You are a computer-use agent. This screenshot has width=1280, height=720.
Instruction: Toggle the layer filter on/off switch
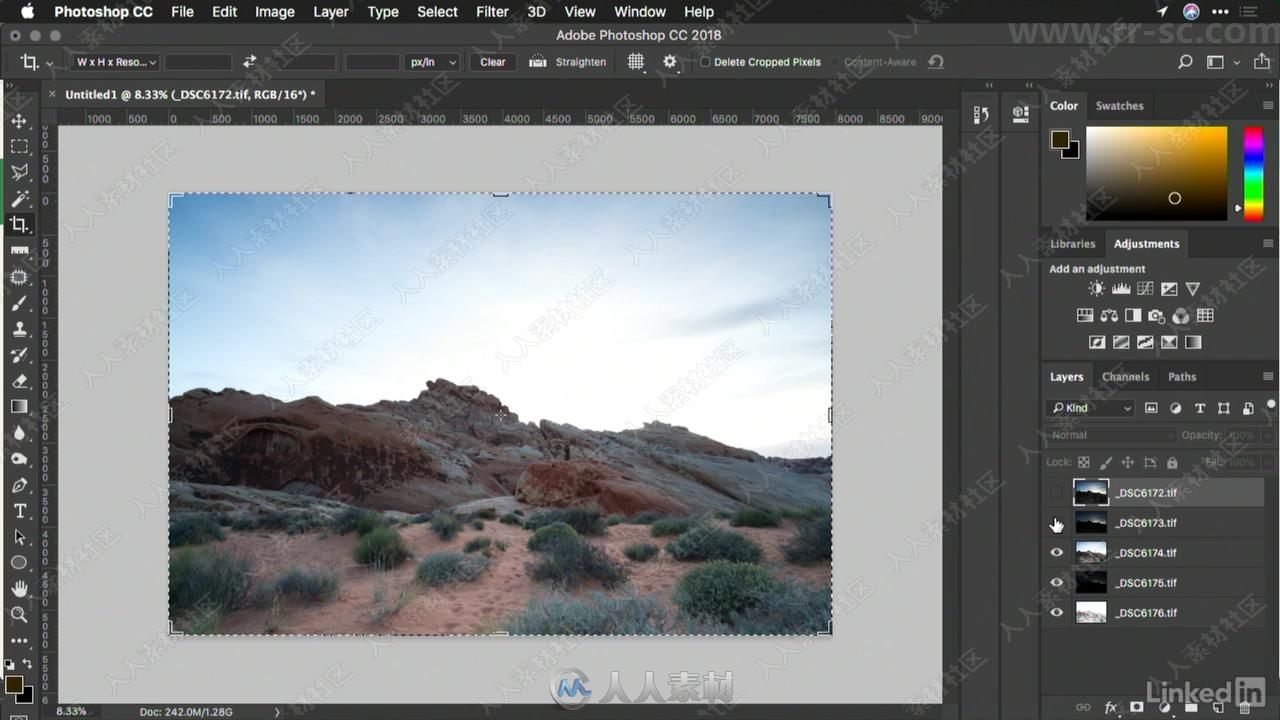click(x=1270, y=406)
